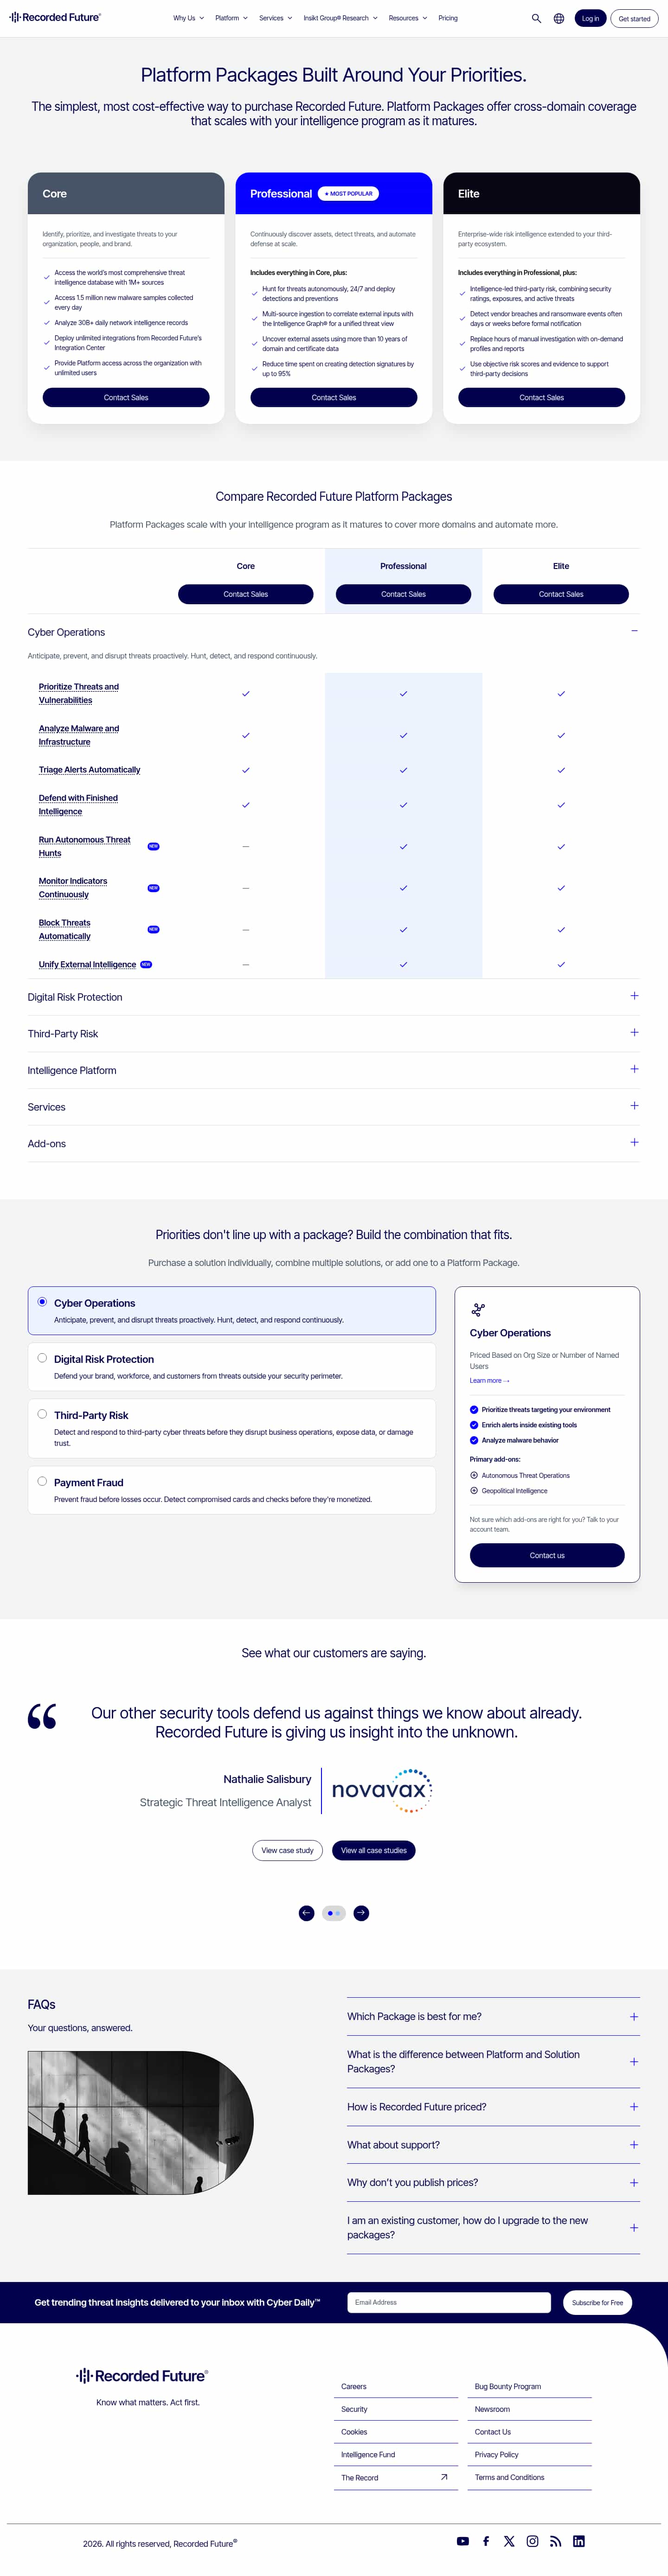668x2576 pixels.
Task: Click the Cyber Operations network icon in summary card
Action: (478, 1310)
